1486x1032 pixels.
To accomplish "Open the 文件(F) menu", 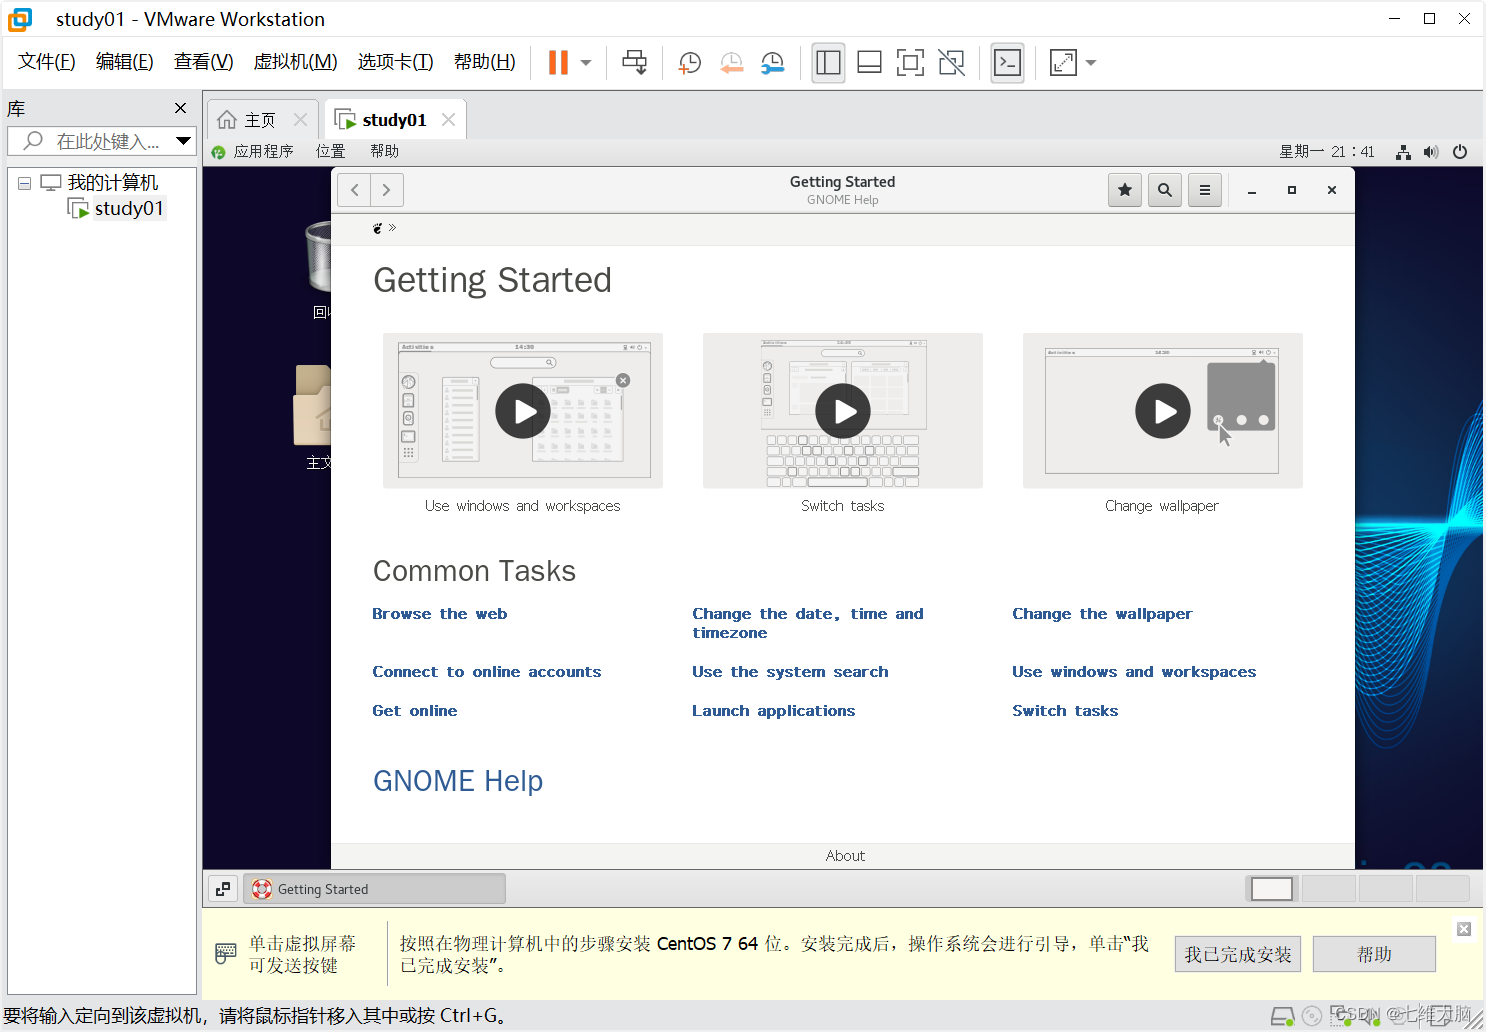I will click(46, 62).
